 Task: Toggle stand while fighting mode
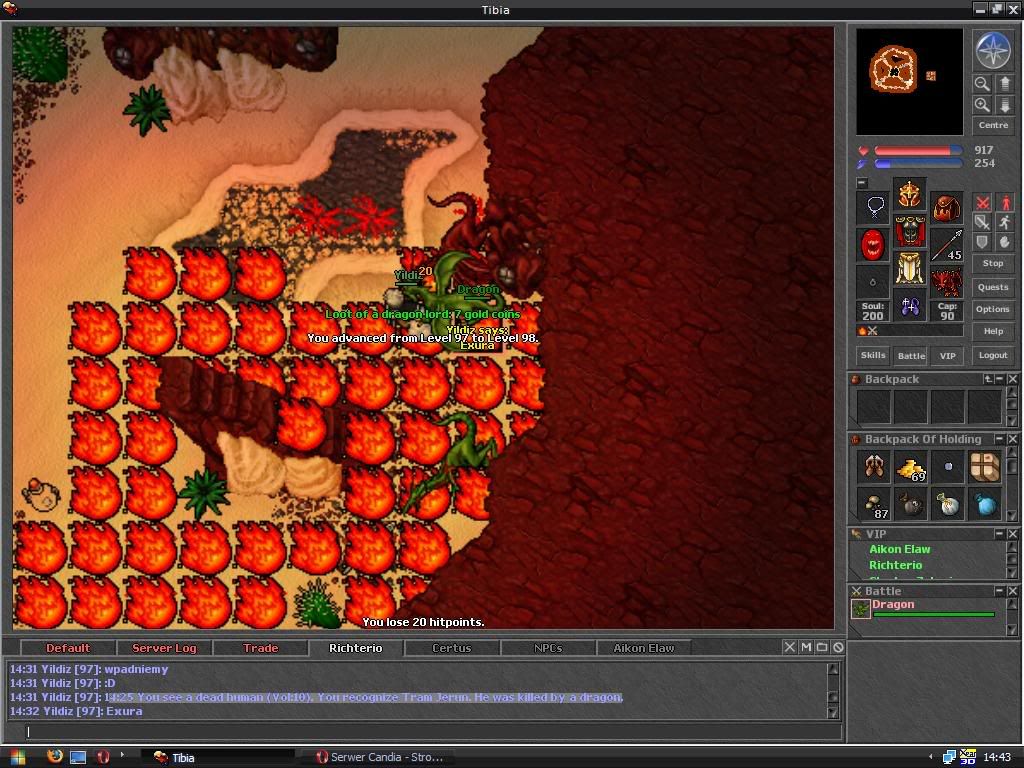point(1004,202)
